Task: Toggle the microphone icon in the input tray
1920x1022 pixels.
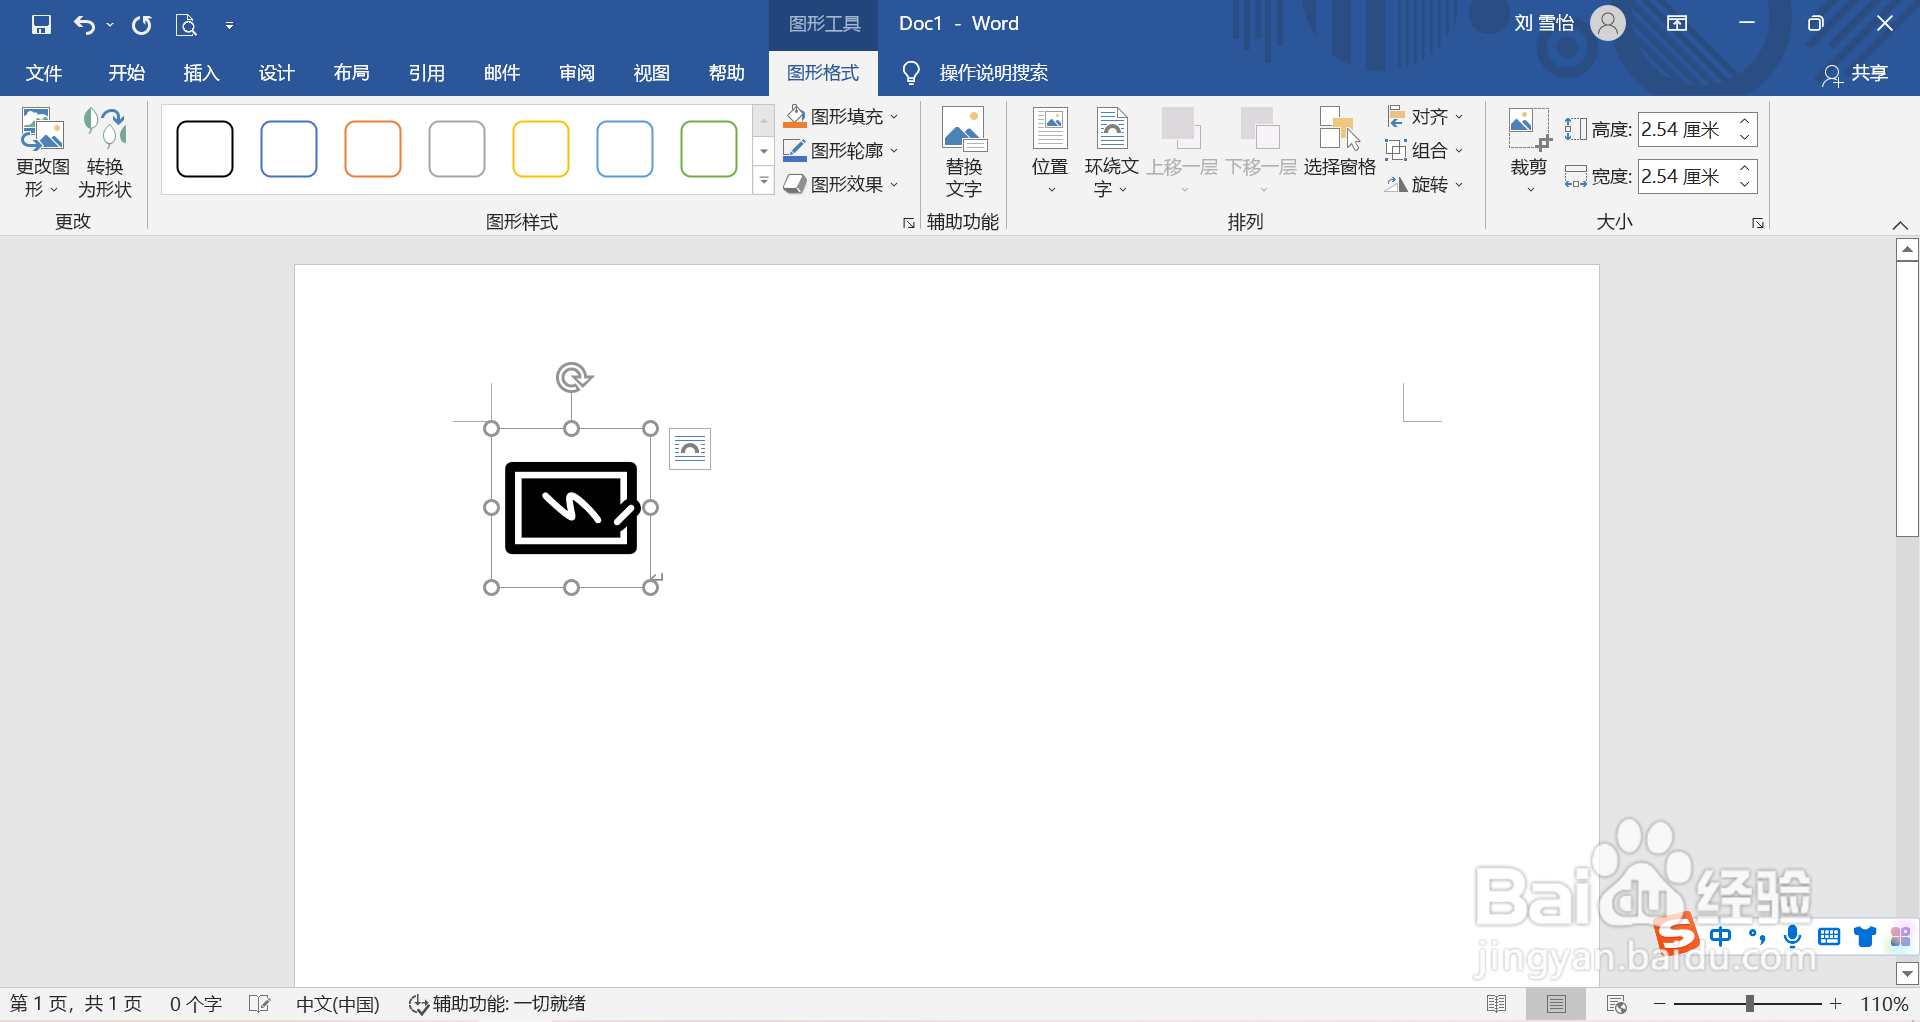Action: pyautogui.click(x=1792, y=936)
